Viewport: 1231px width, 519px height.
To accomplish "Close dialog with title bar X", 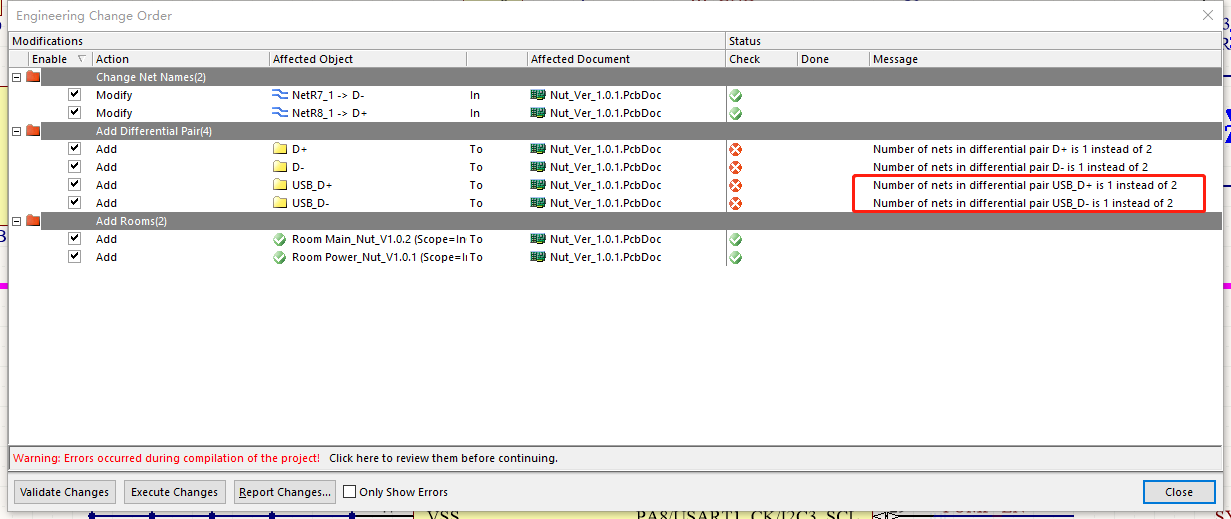I will 1207,15.
